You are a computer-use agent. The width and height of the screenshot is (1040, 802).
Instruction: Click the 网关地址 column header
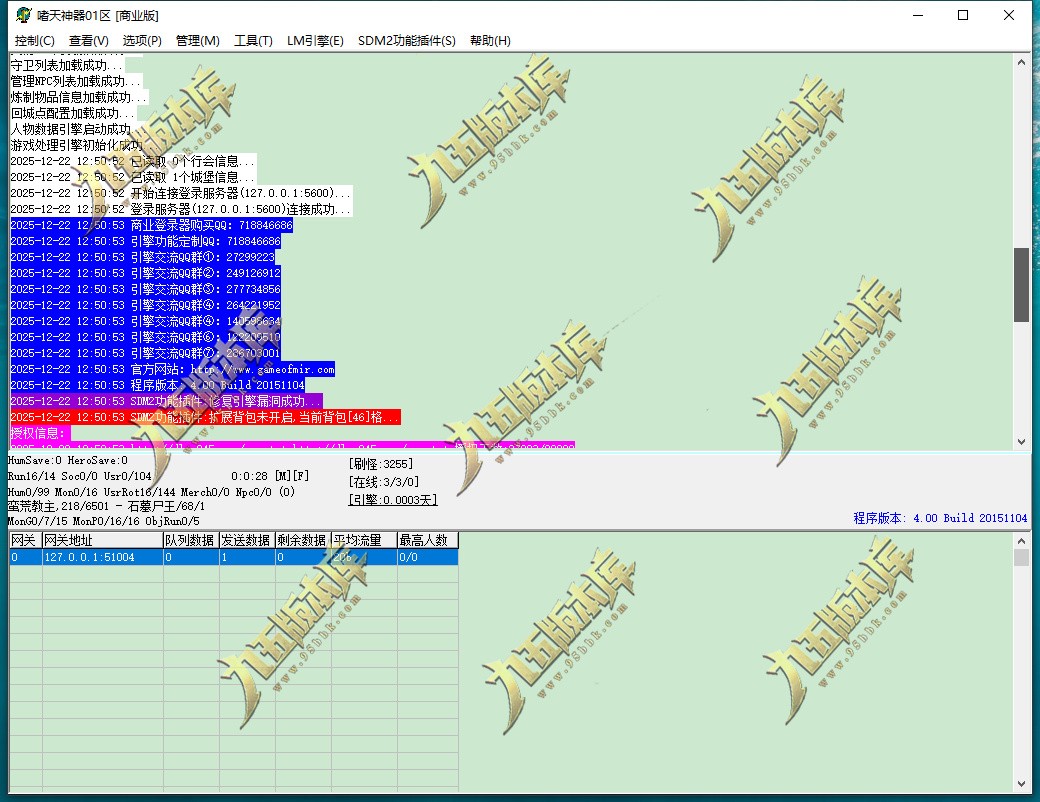103,540
